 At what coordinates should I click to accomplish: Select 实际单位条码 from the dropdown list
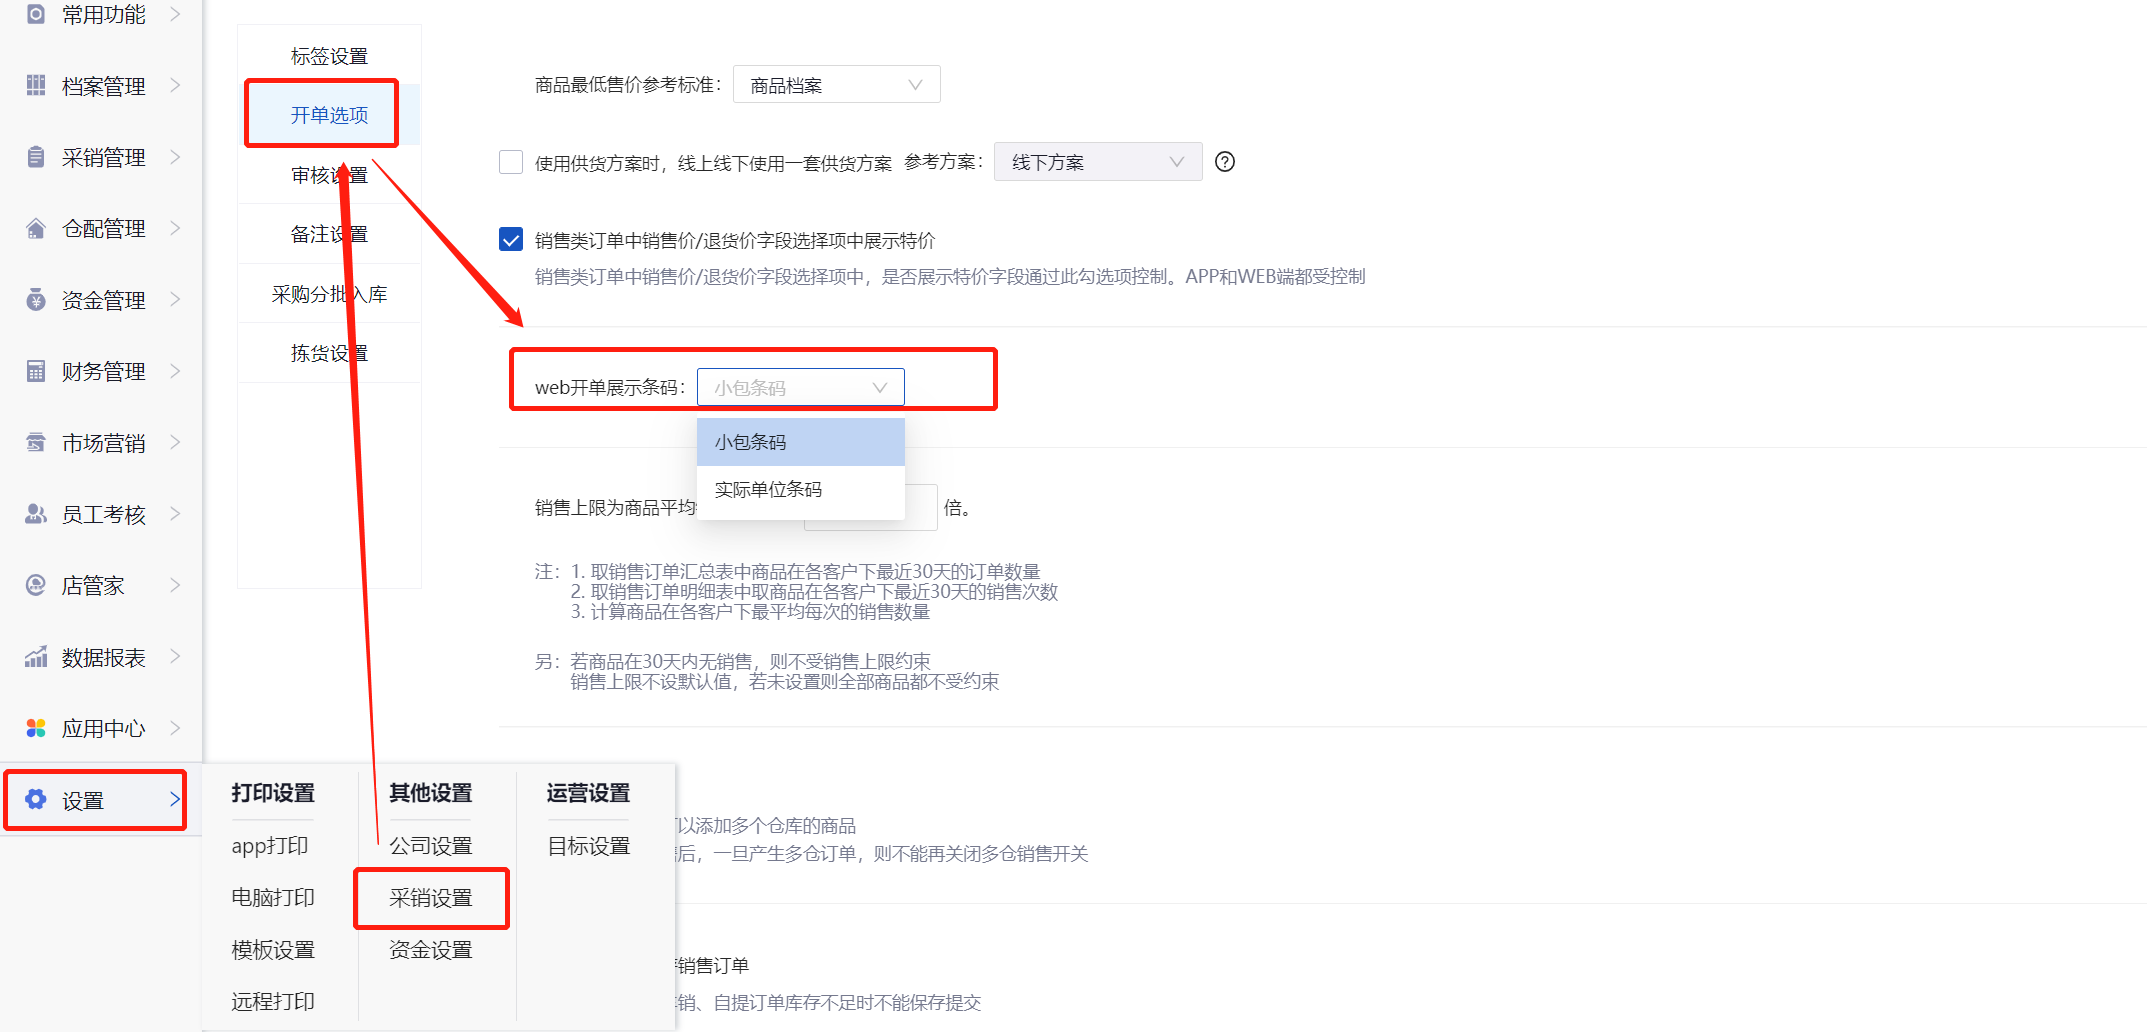tap(768, 489)
